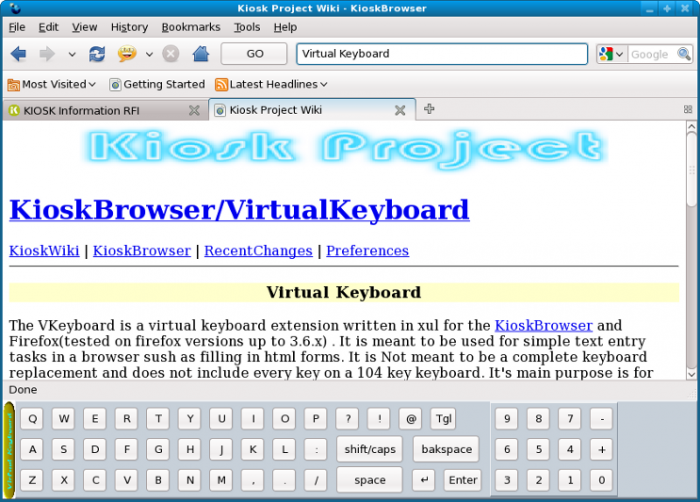
Task: Tap the slash key
Action: coord(316,480)
